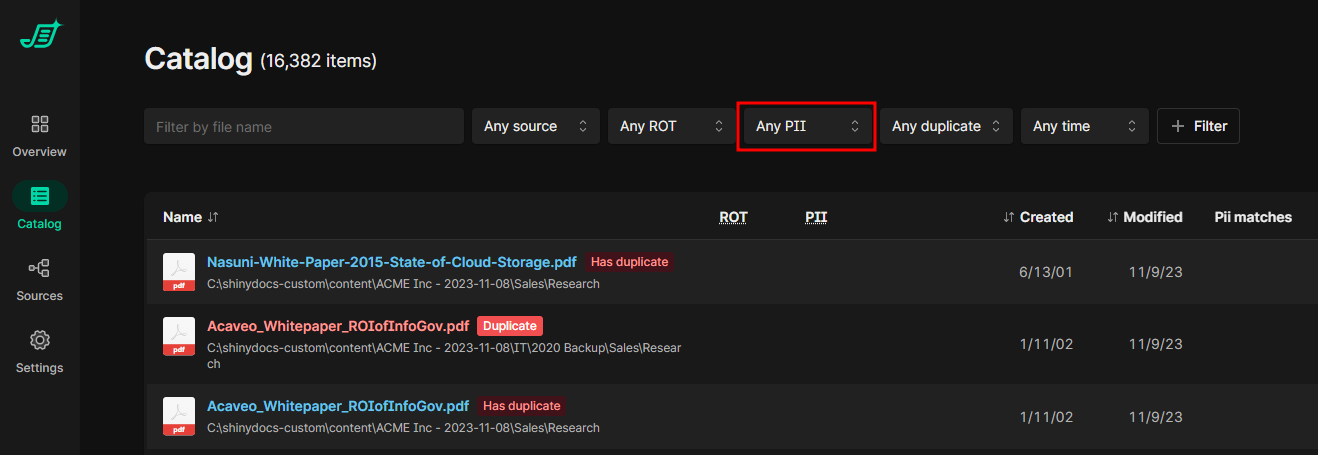Expand the Any PII dropdown
1318x455 pixels.
point(807,126)
